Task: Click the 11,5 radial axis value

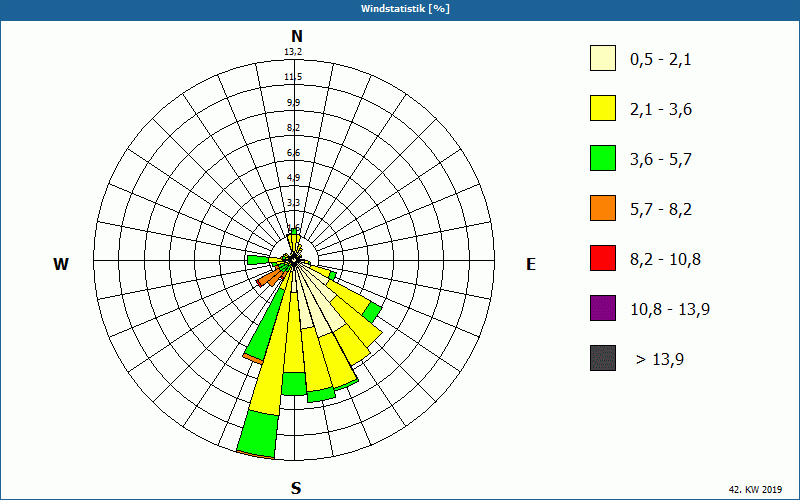Action: pos(293,77)
